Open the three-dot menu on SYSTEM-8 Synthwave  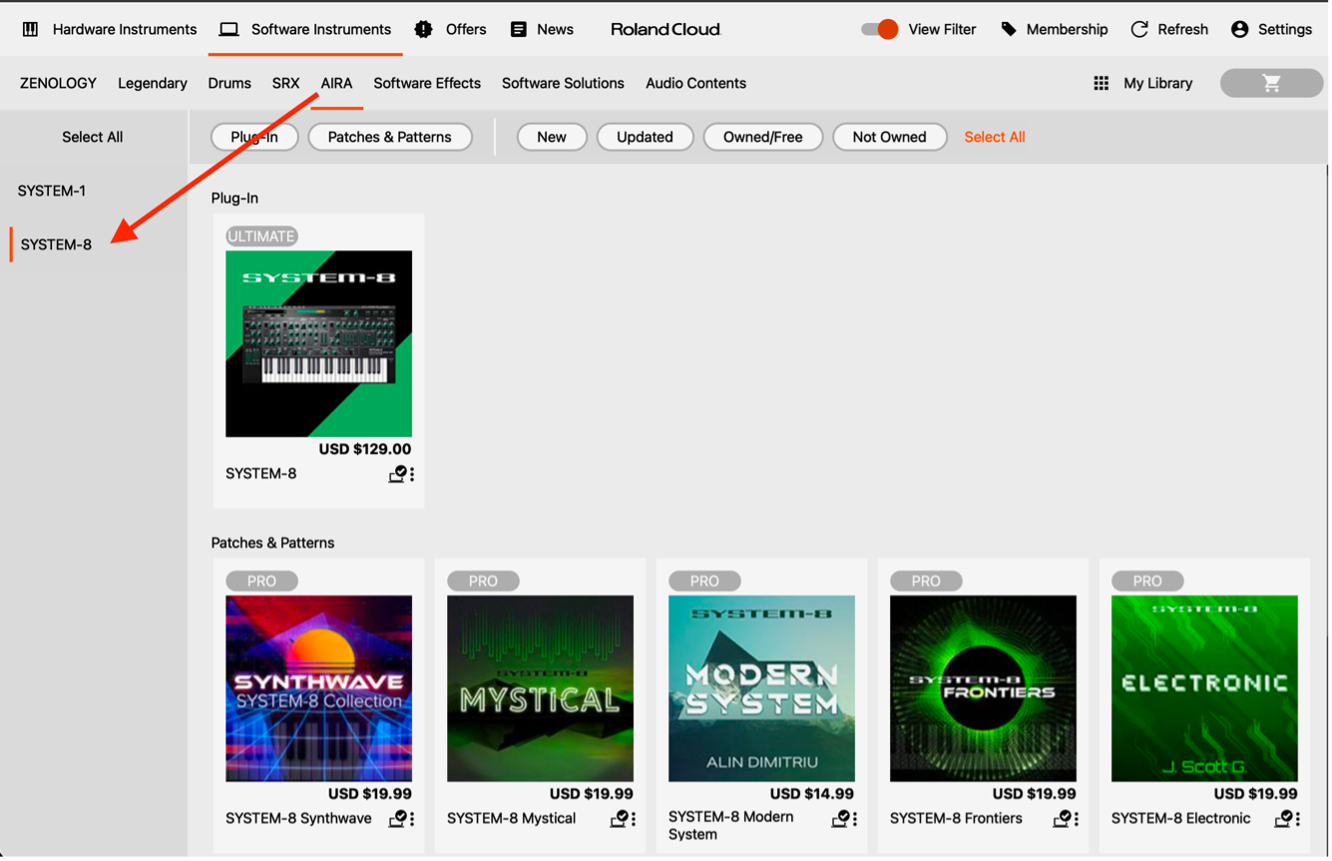click(410, 818)
